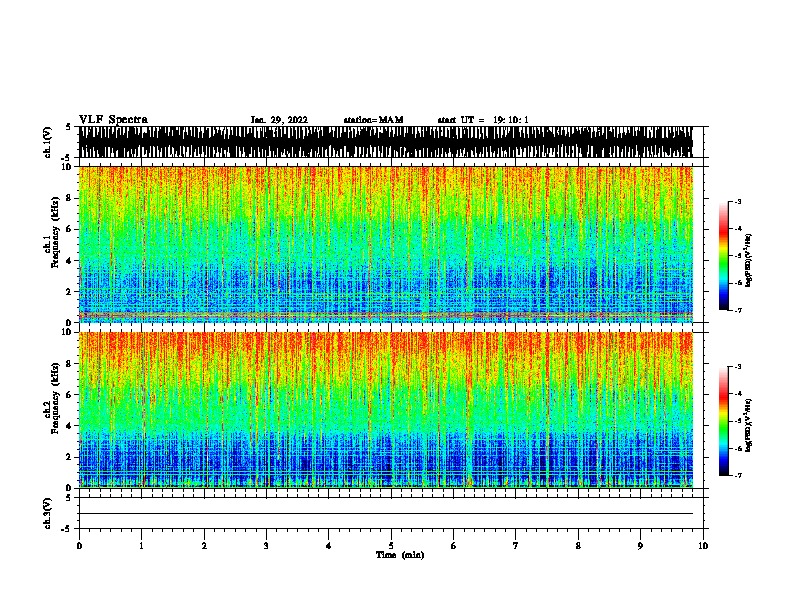Click time axis tick label "8"
792x612 pixels.
[578, 546]
